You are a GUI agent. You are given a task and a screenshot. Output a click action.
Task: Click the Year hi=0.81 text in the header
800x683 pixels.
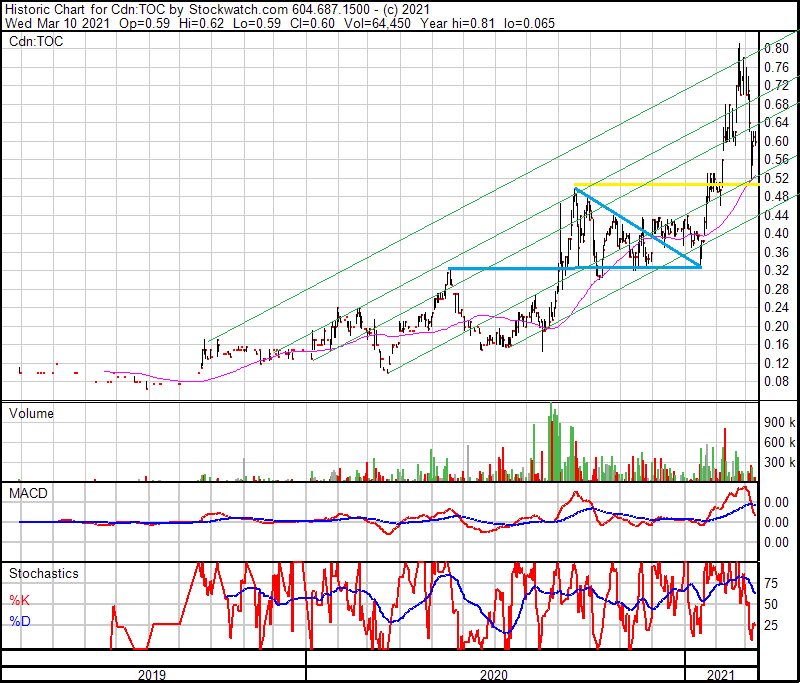[457, 23]
